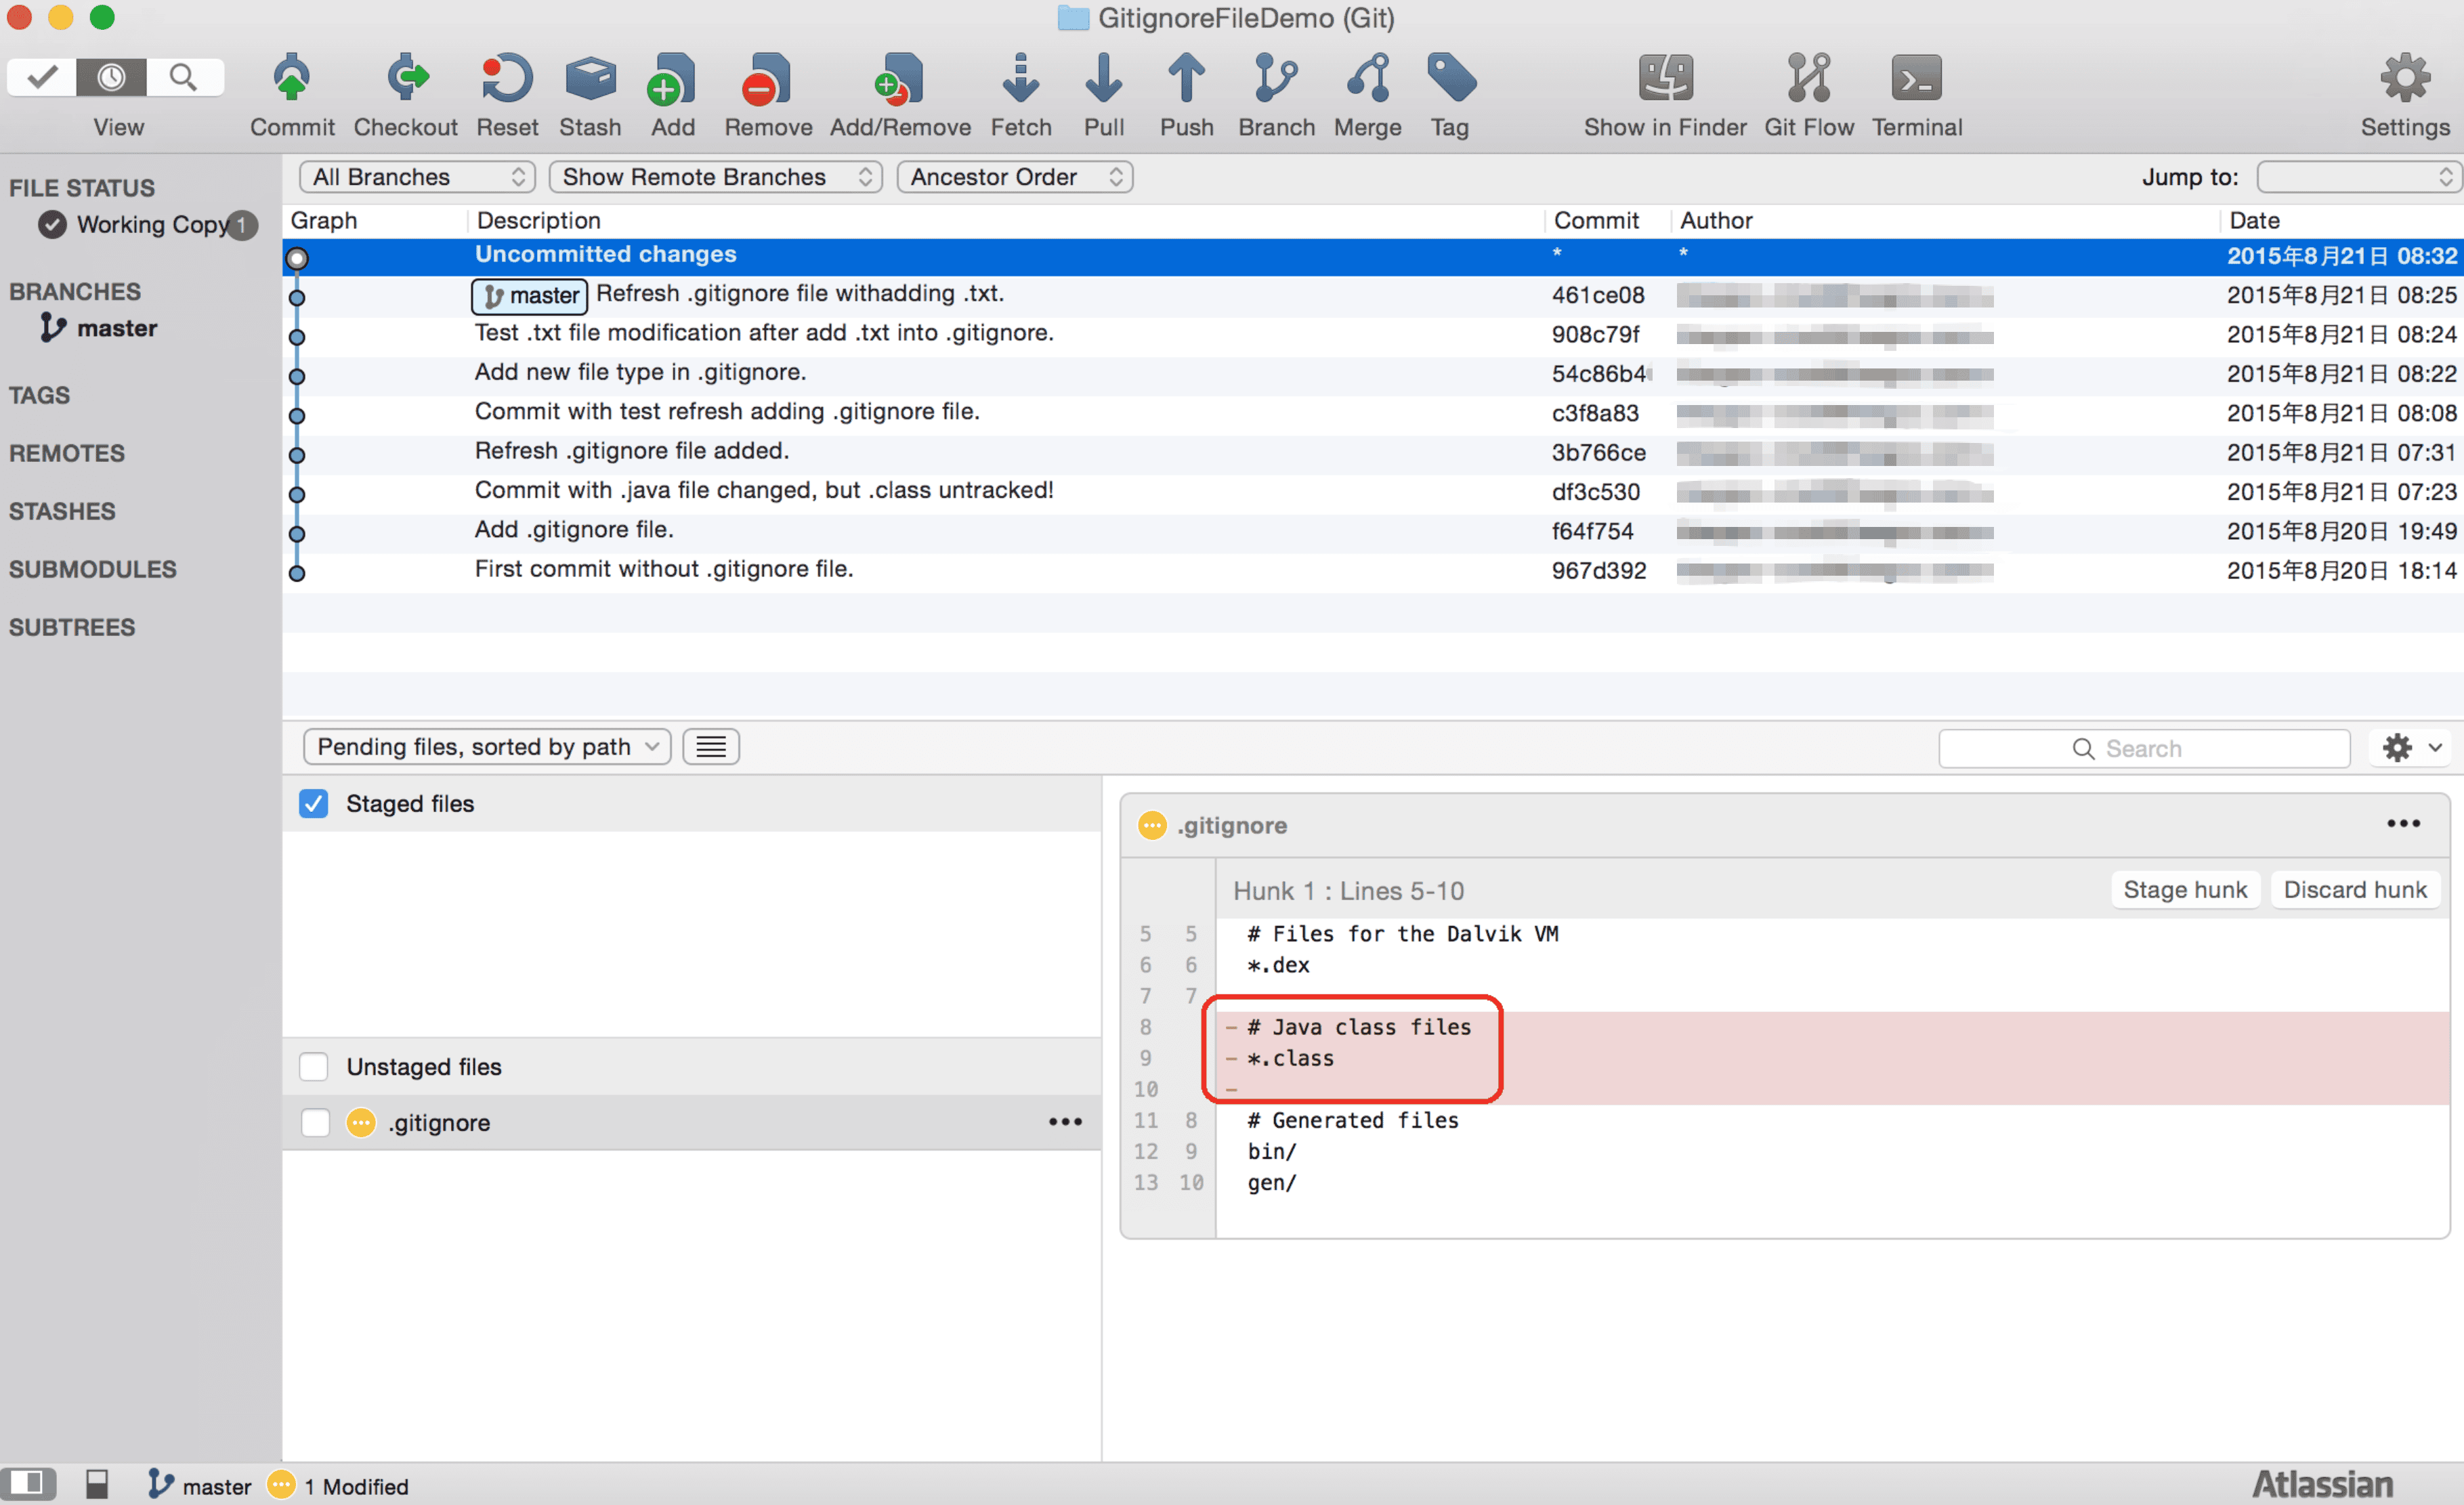Open the Git Flow icon

tap(1809, 78)
